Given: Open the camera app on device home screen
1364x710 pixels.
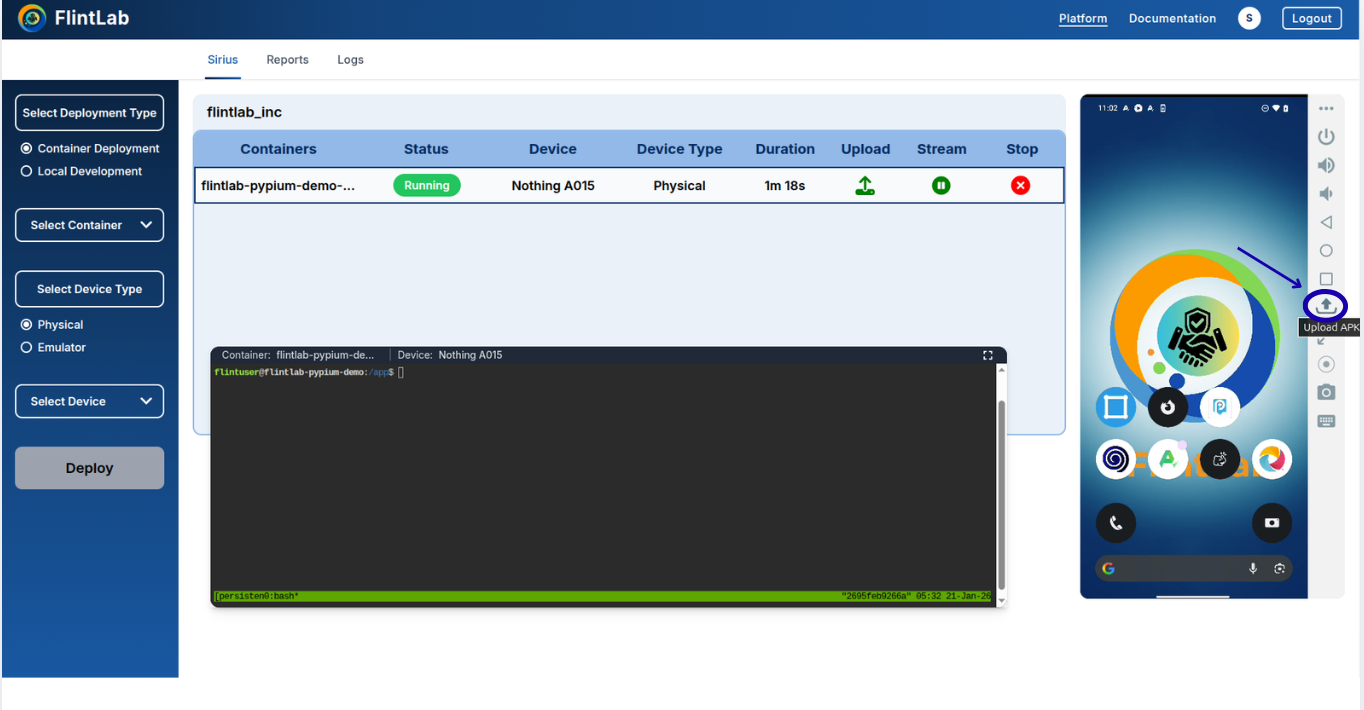Looking at the screenshot, I should point(1272,523).
